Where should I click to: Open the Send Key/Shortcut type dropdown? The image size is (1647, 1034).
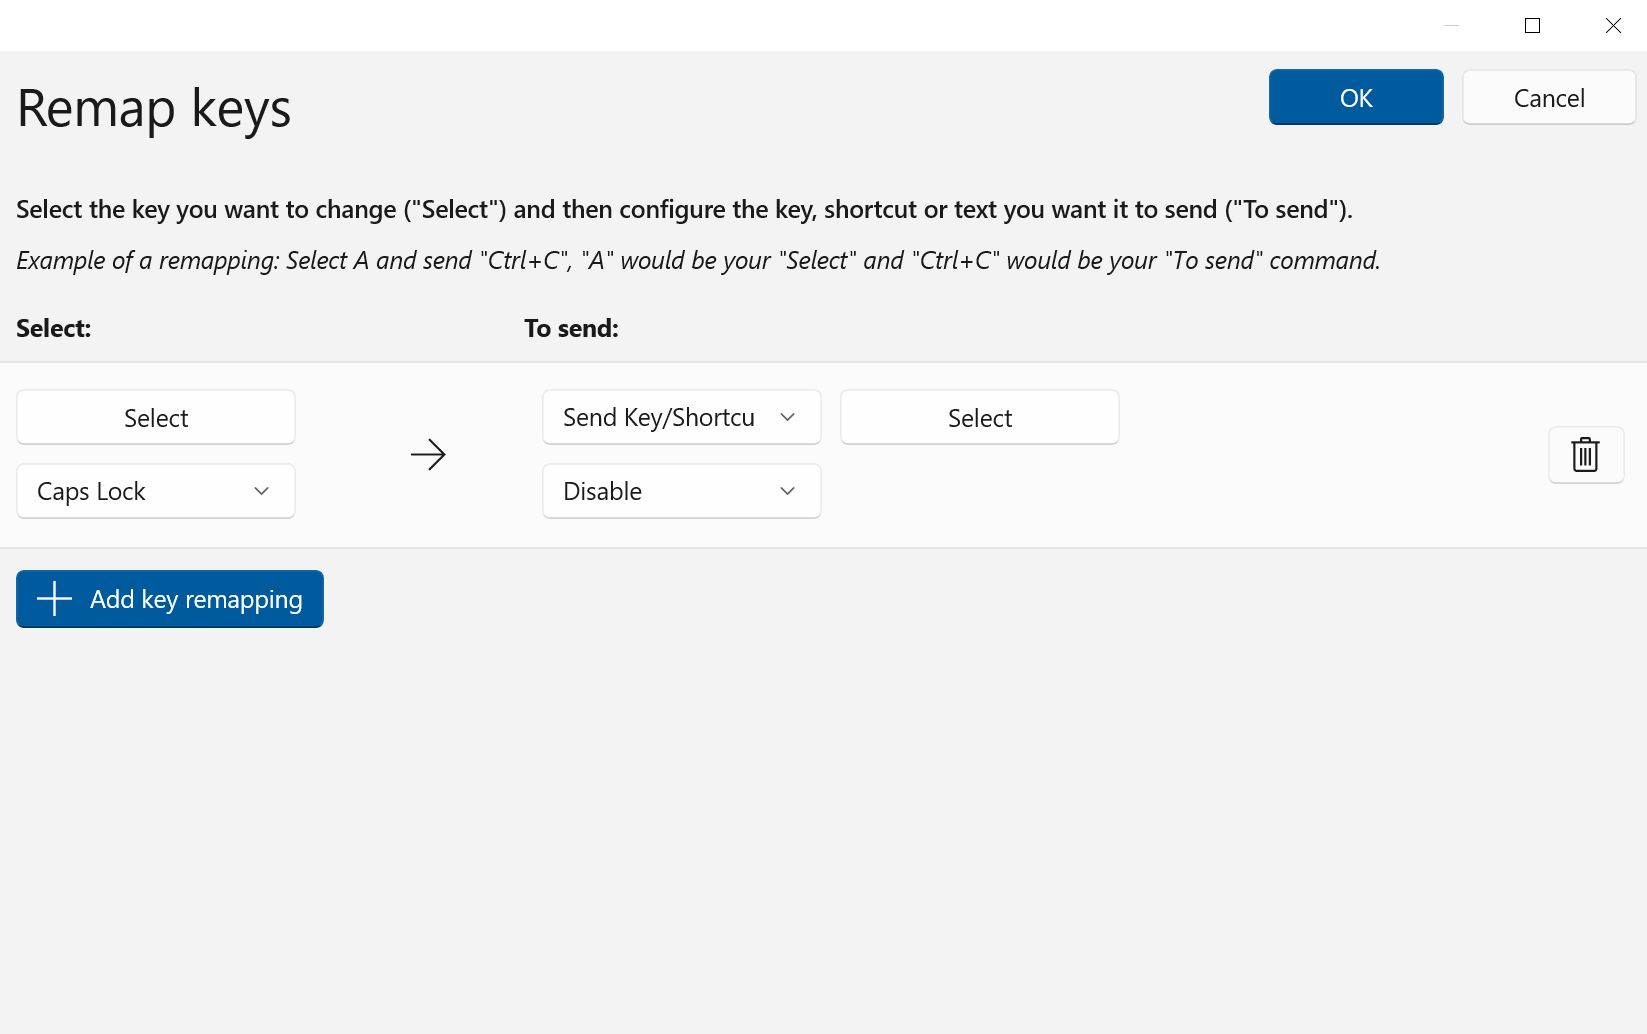680,417
